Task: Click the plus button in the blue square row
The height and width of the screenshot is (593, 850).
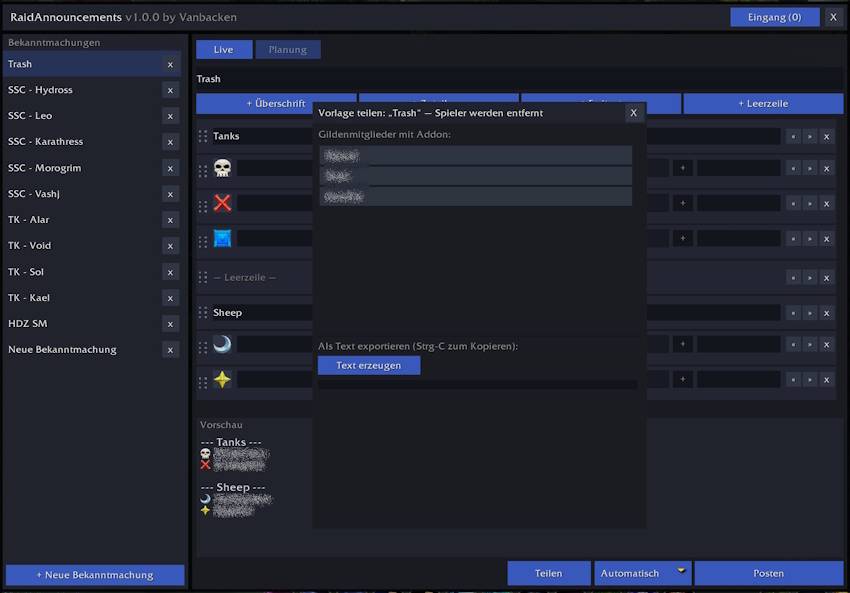Action: pyautogui.click(x=682, y=239)
